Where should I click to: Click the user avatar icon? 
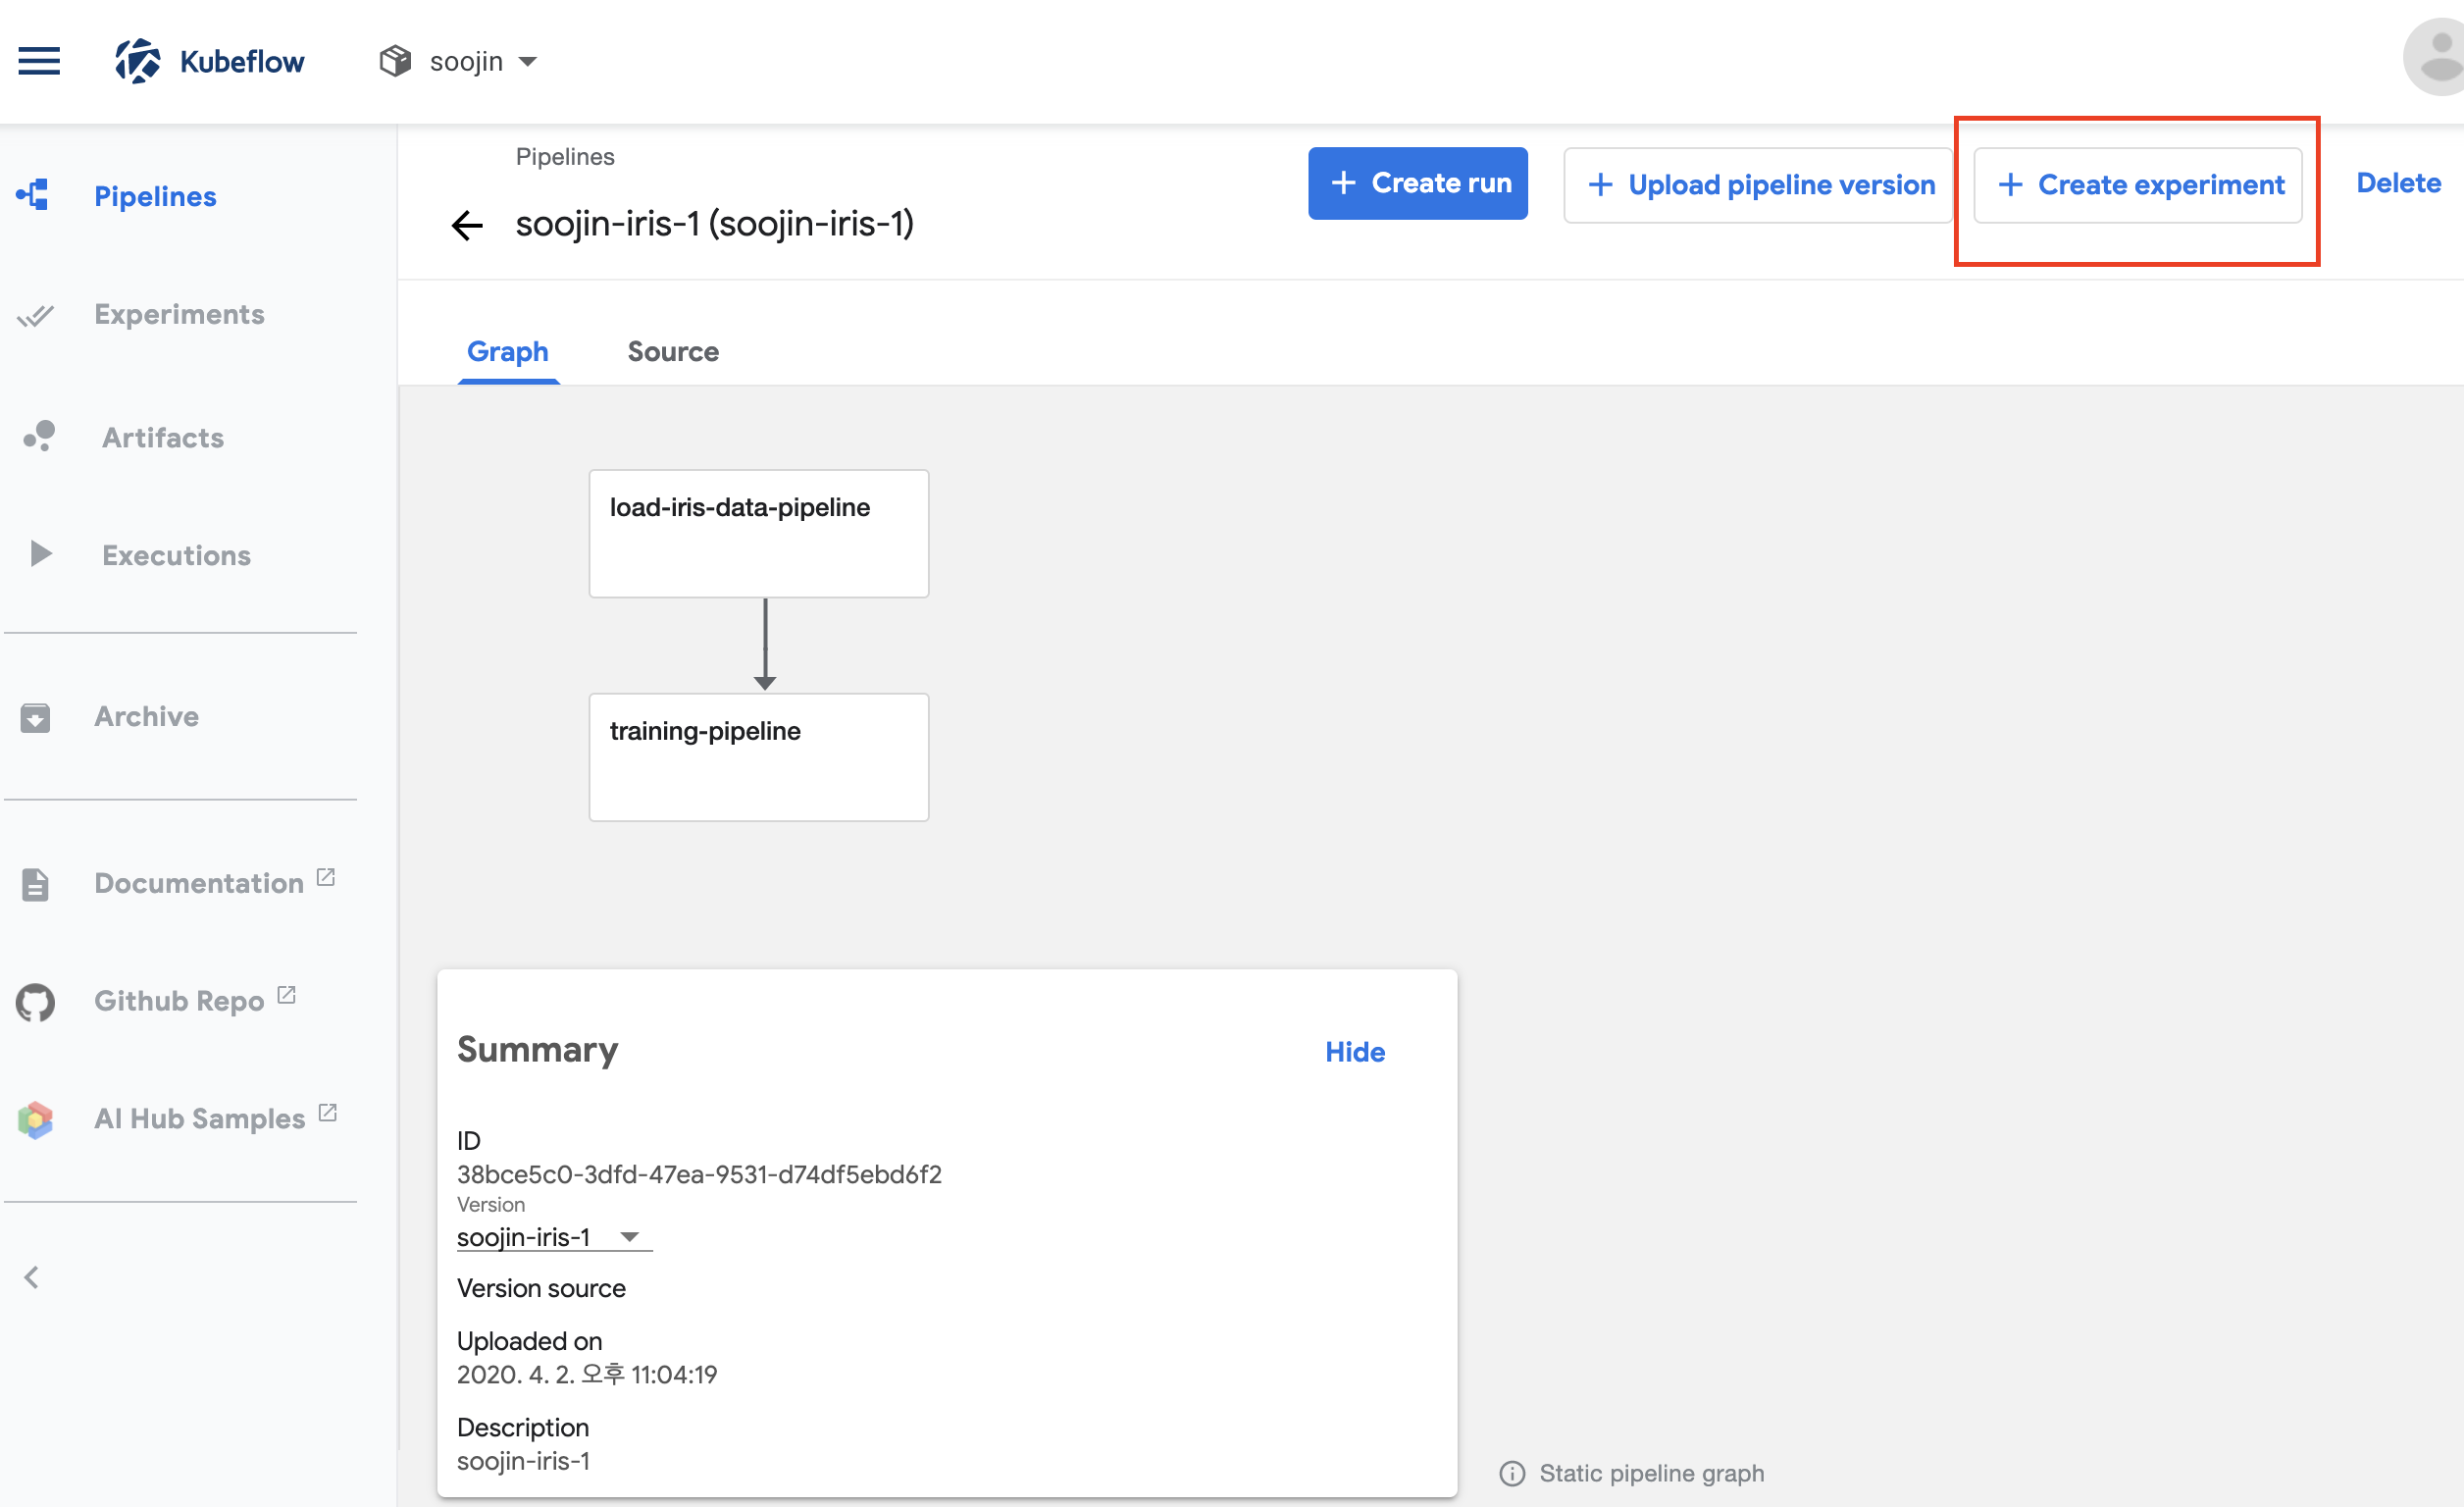[x=2437, y=59]
